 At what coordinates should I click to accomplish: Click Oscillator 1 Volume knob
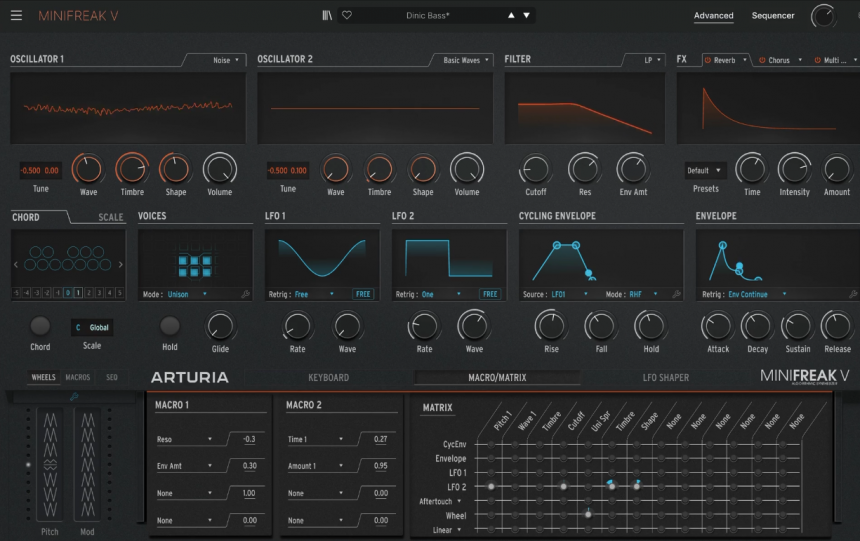pos(220,169)
